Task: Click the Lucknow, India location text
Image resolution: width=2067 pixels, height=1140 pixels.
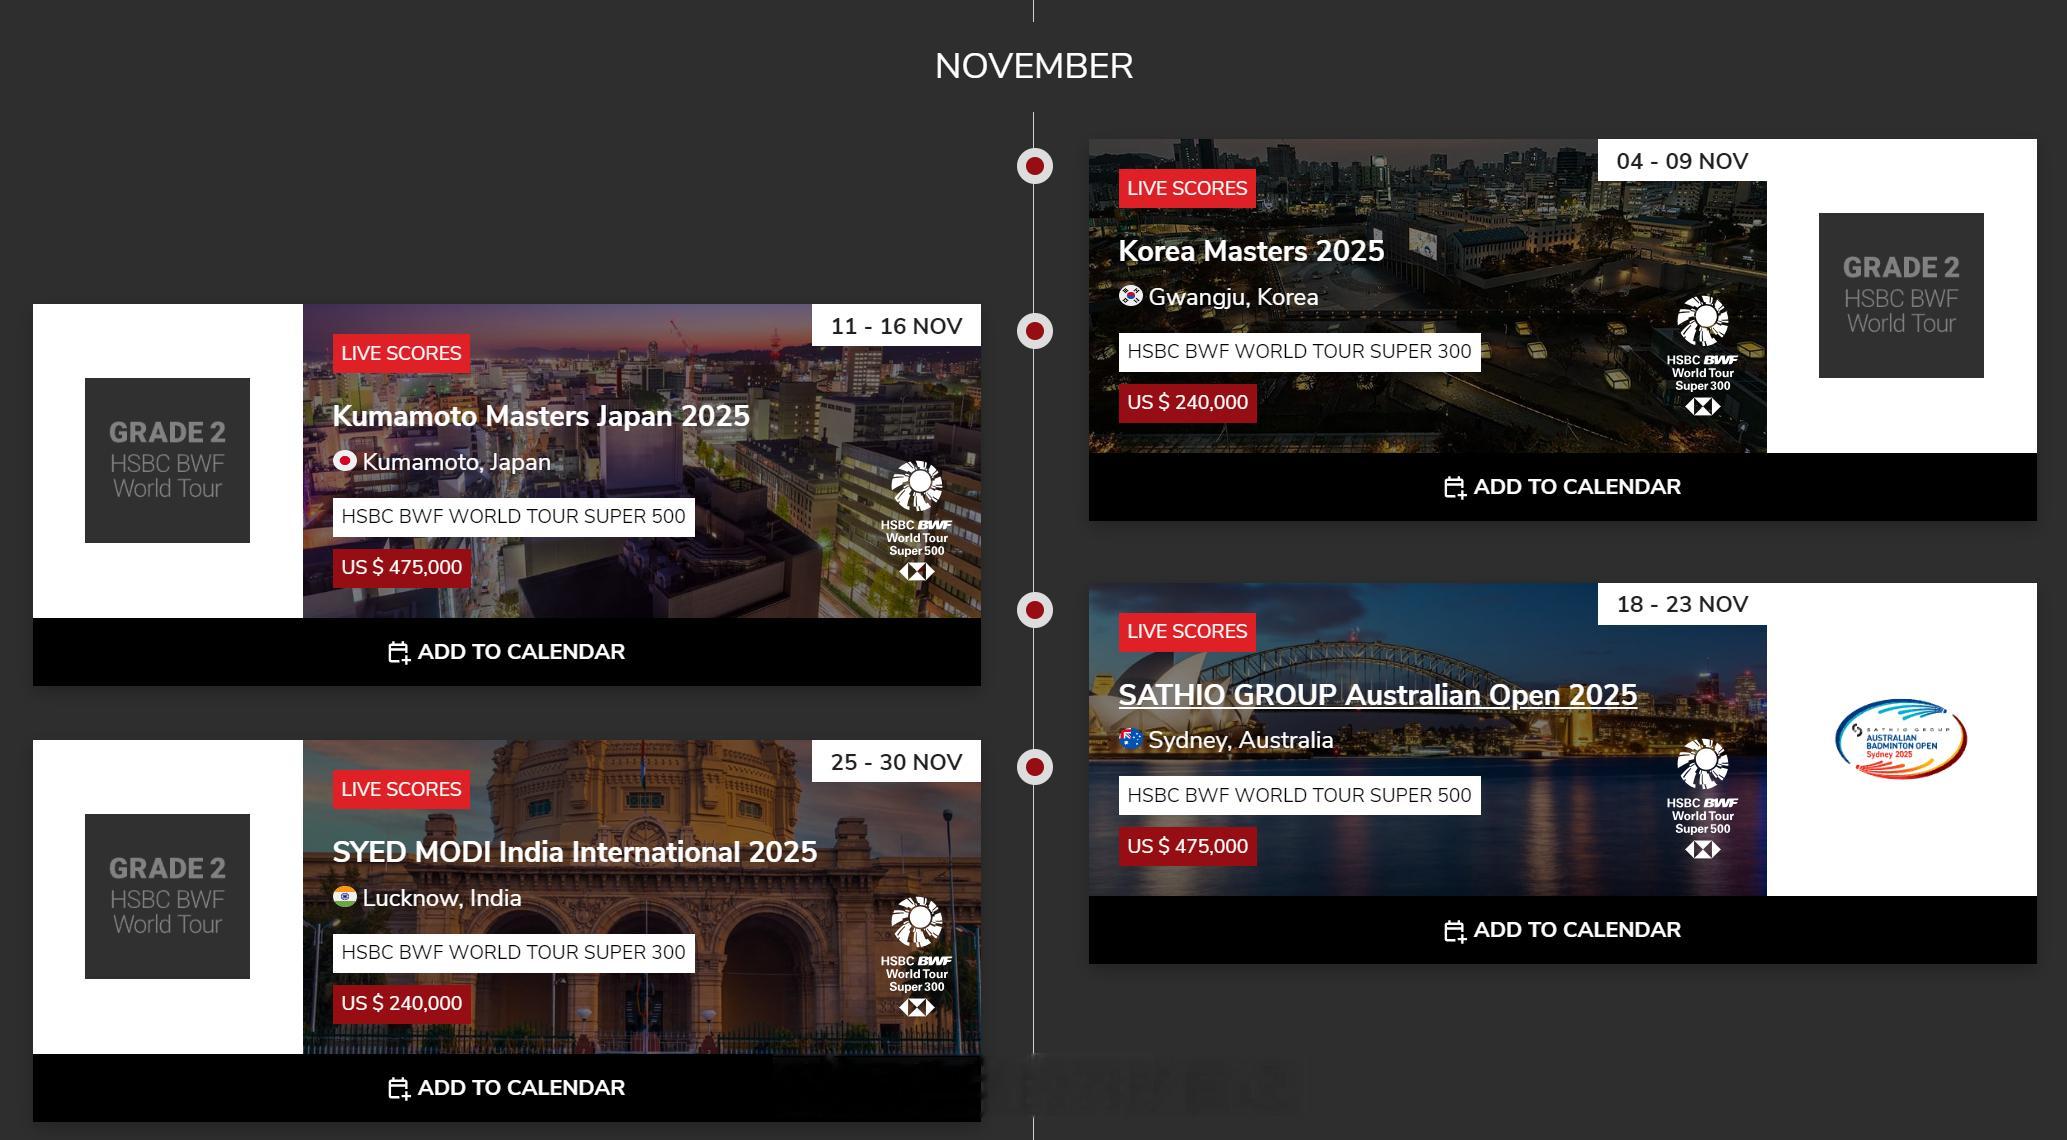Action: (x=441, y=898)
